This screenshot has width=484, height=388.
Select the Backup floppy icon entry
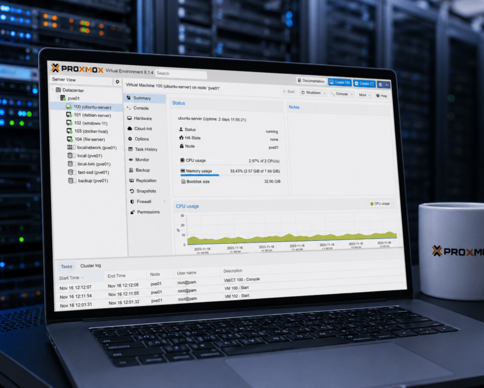[x=131, y=170]
